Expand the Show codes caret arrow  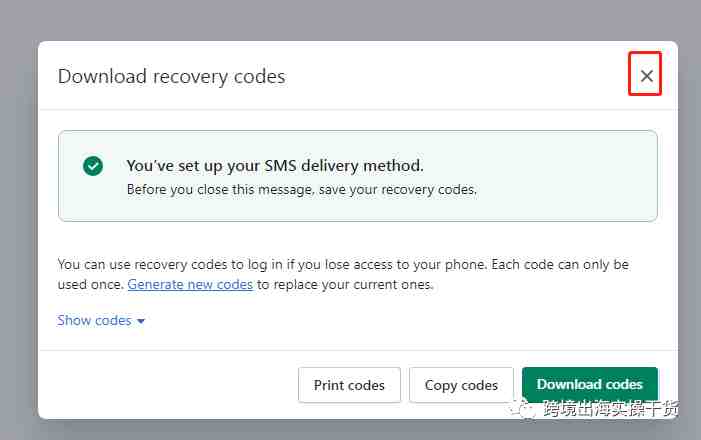[x=141, y=321]
